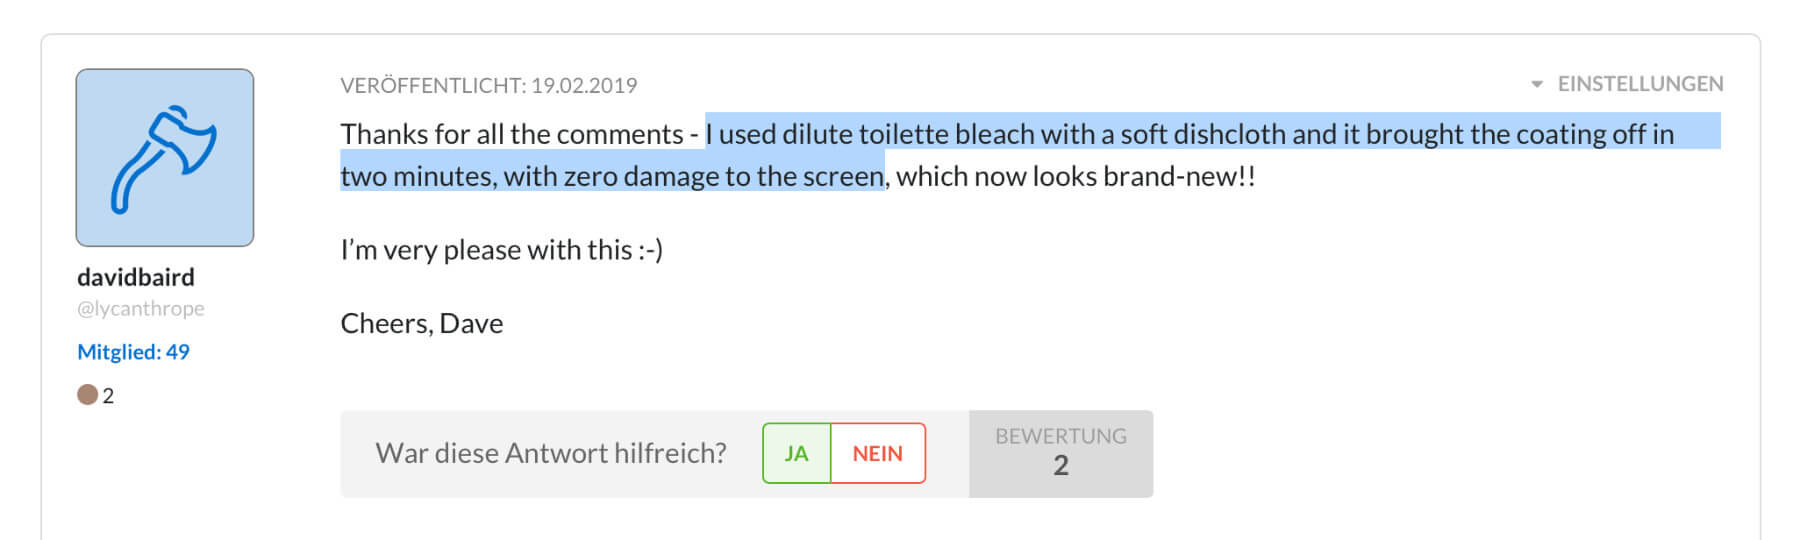Click the bronze badge dot icon
The height and width of the screenshot is (540, 1800).
click(87, 395)
